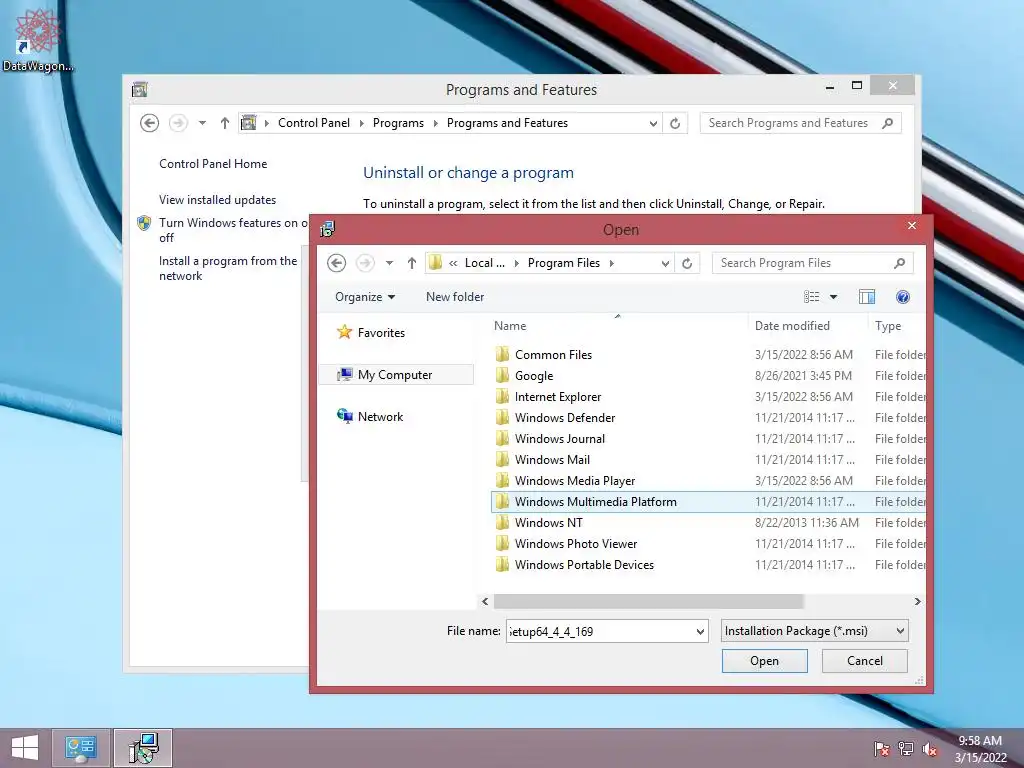
Task: Click the Windows features shield icon
Action: (x=144, y=223)
